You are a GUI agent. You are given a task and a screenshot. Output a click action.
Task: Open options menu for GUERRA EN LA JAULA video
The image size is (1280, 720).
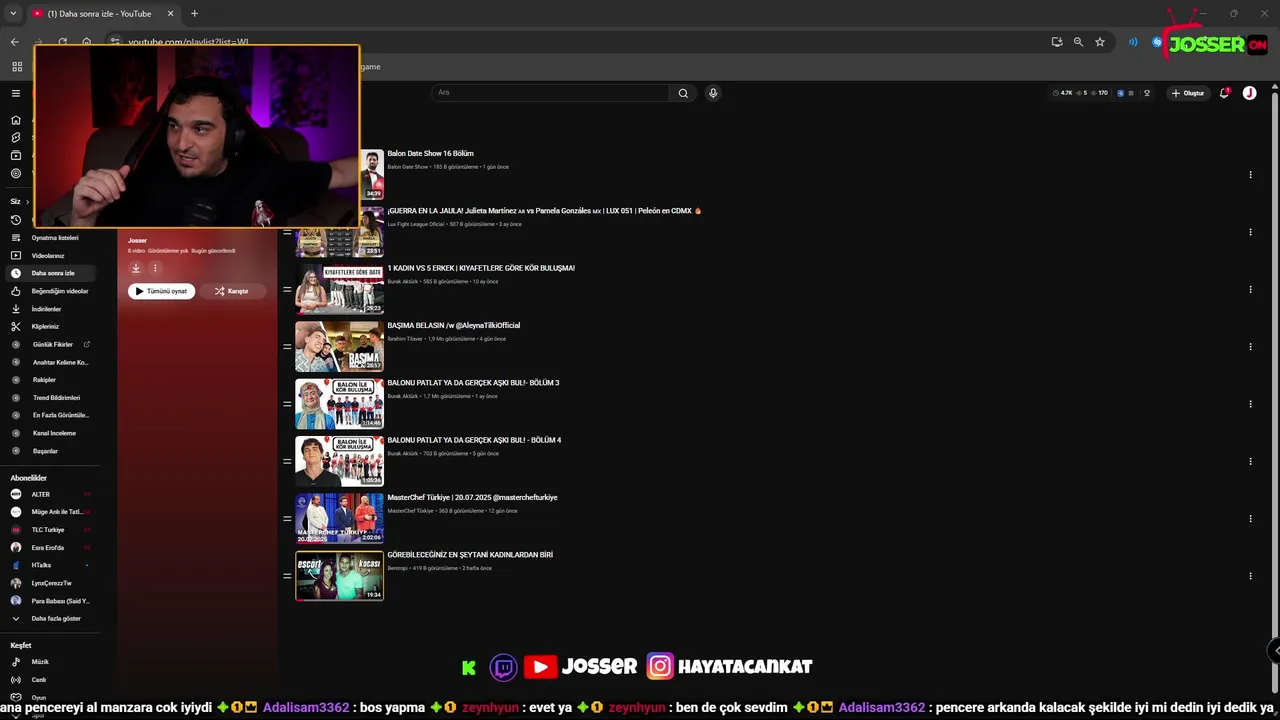pos(1250,232)
